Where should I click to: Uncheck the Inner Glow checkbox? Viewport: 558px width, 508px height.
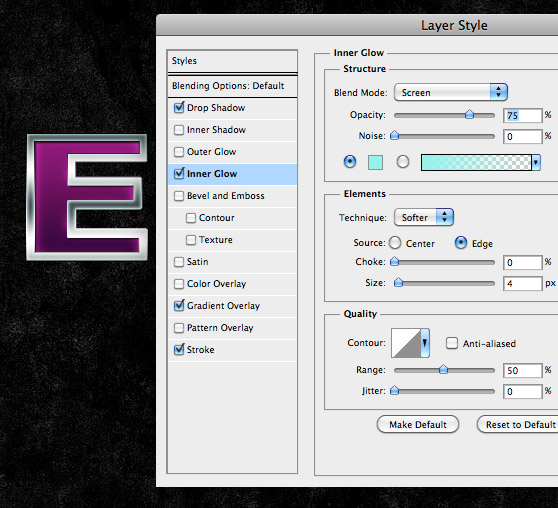179,174
